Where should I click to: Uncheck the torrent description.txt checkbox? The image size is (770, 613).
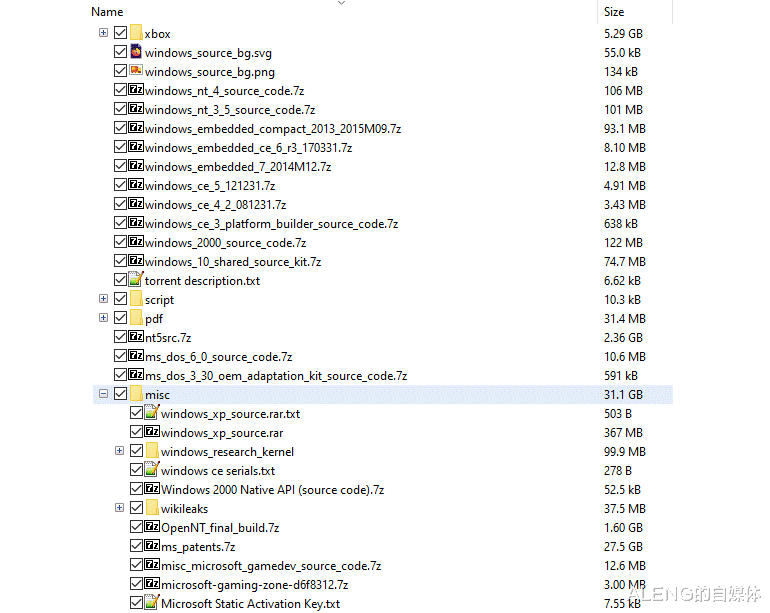coord(120,280)
